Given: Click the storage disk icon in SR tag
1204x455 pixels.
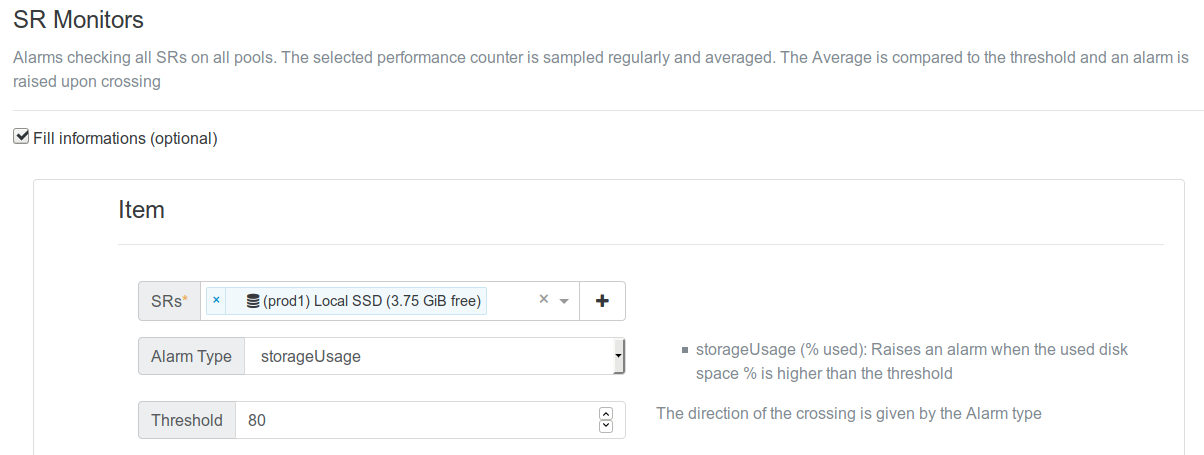Looking at the screenshot, I should [x=253, y=301].
